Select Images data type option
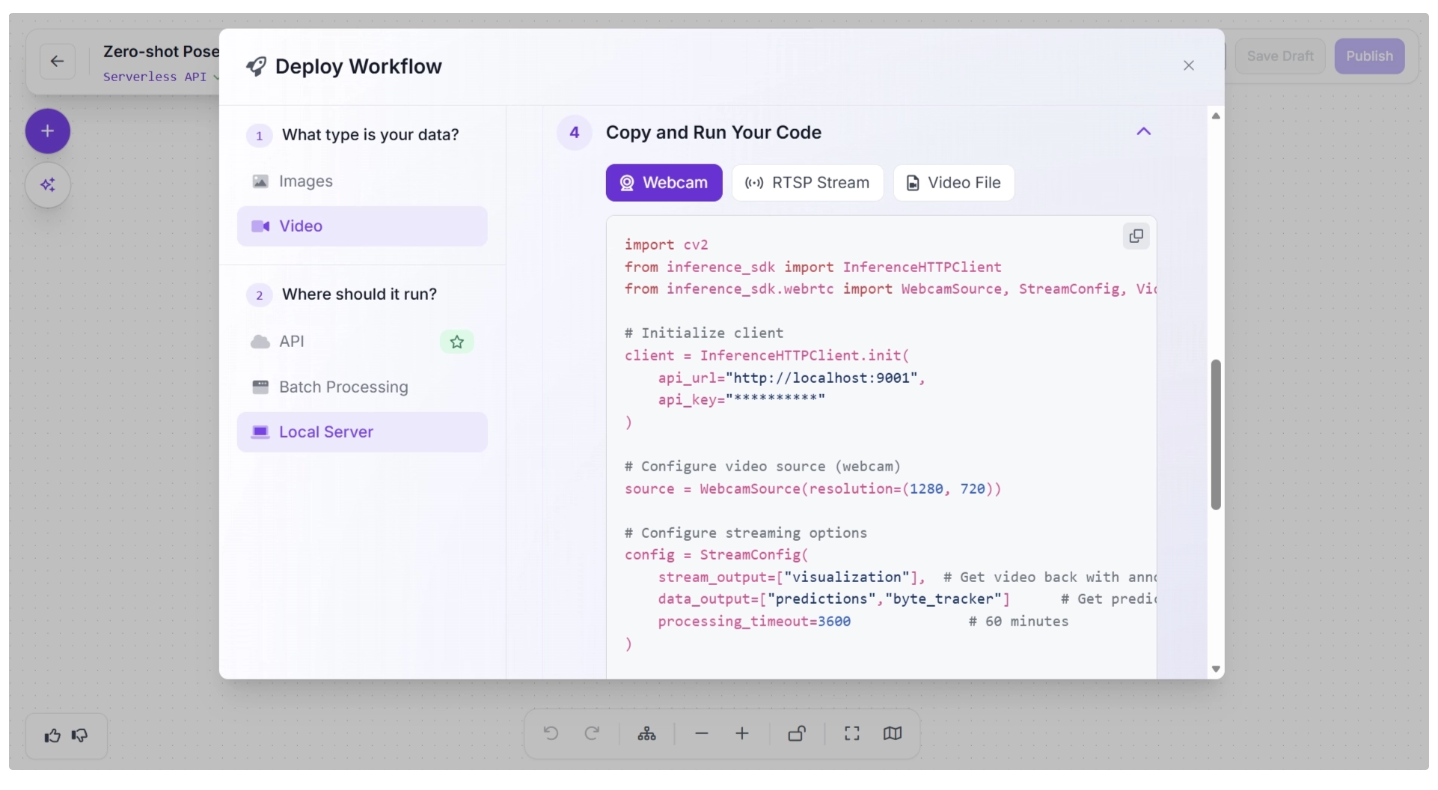1438x790 pixels. tap(305, 181)
